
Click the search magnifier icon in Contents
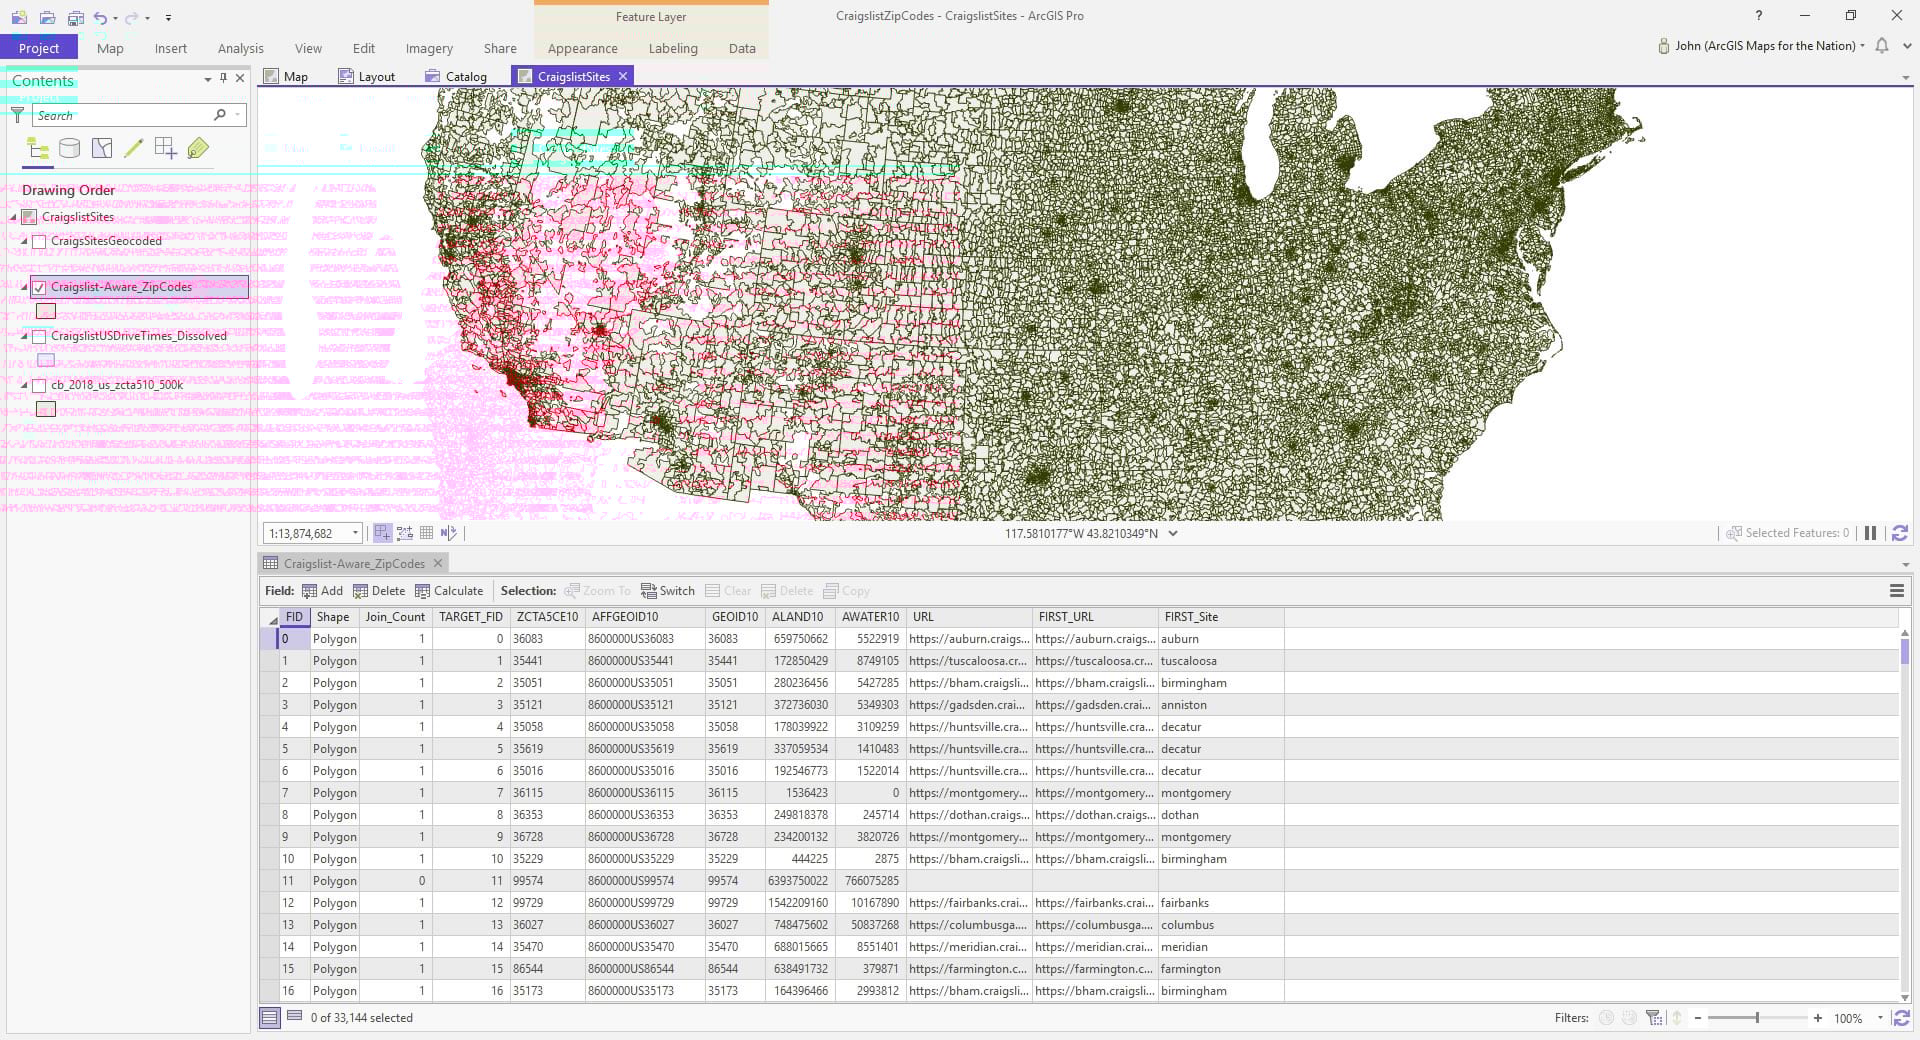click(220, 115)
